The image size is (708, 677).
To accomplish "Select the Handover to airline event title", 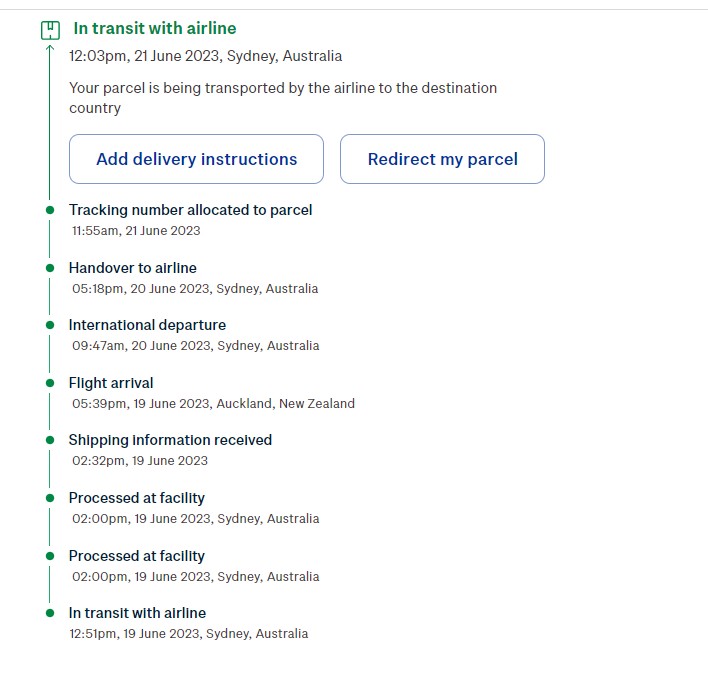I will tap(133, 268).
